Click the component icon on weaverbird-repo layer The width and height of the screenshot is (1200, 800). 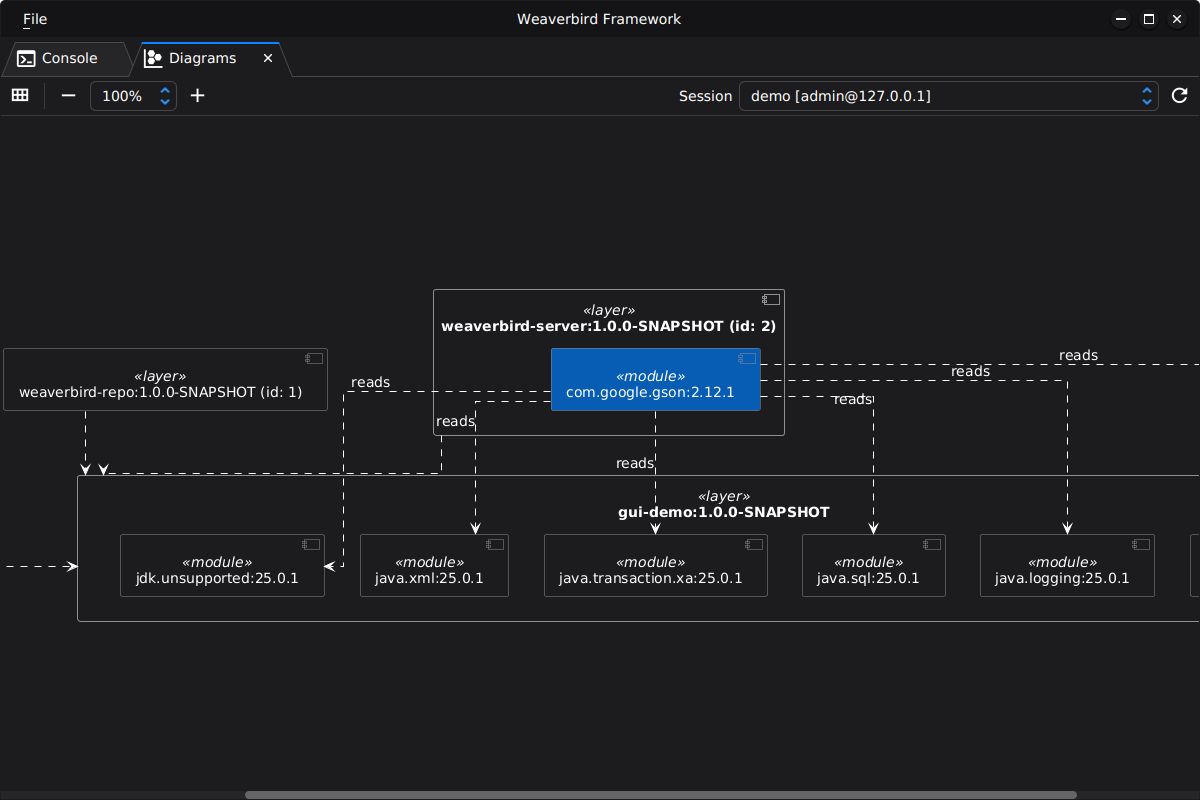coord(313,358)
